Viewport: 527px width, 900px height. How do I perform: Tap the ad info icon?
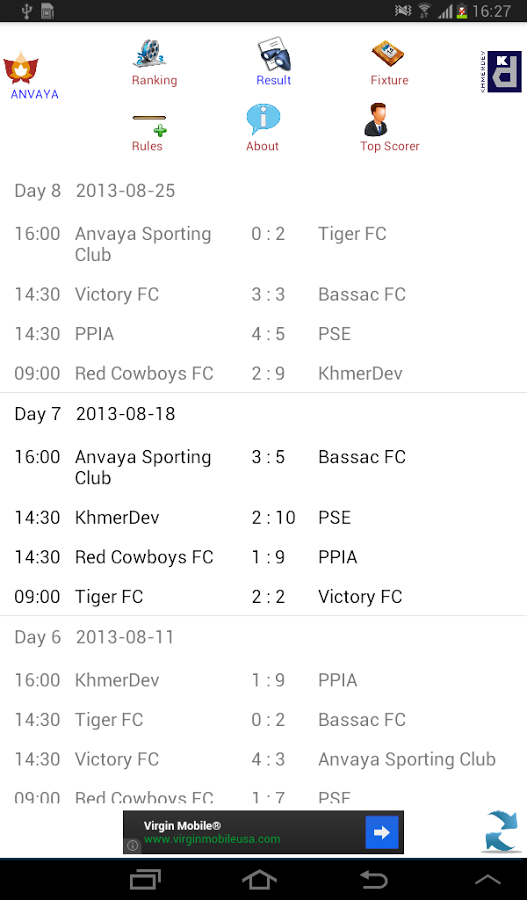tap(133, 845)
